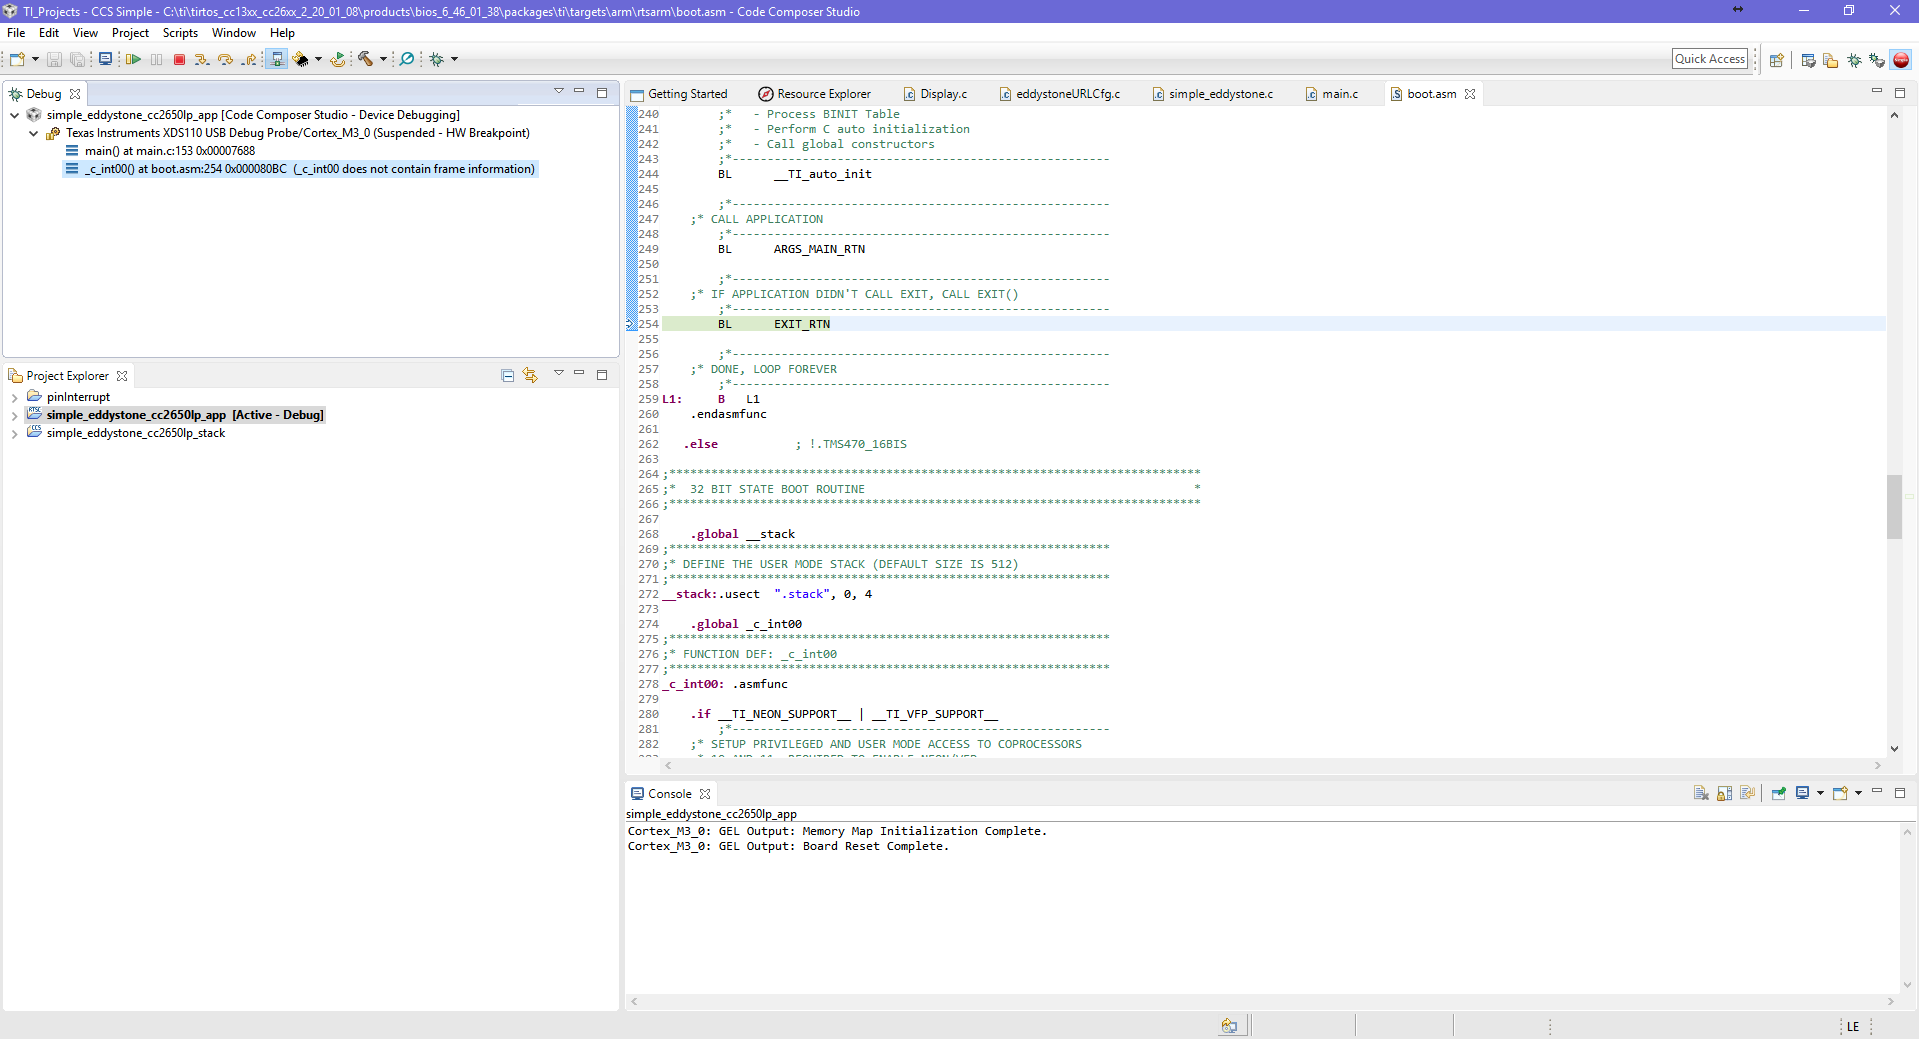Click the Quick Access search field

(1709, 59)
